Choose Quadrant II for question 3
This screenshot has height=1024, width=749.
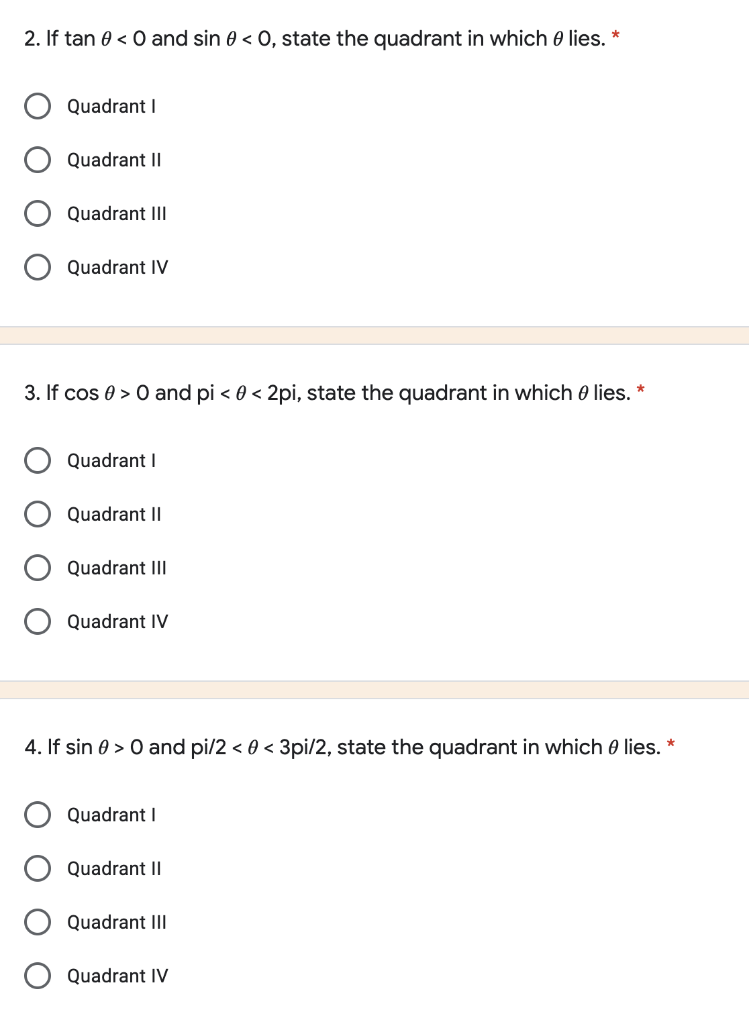tap(37, 514)
